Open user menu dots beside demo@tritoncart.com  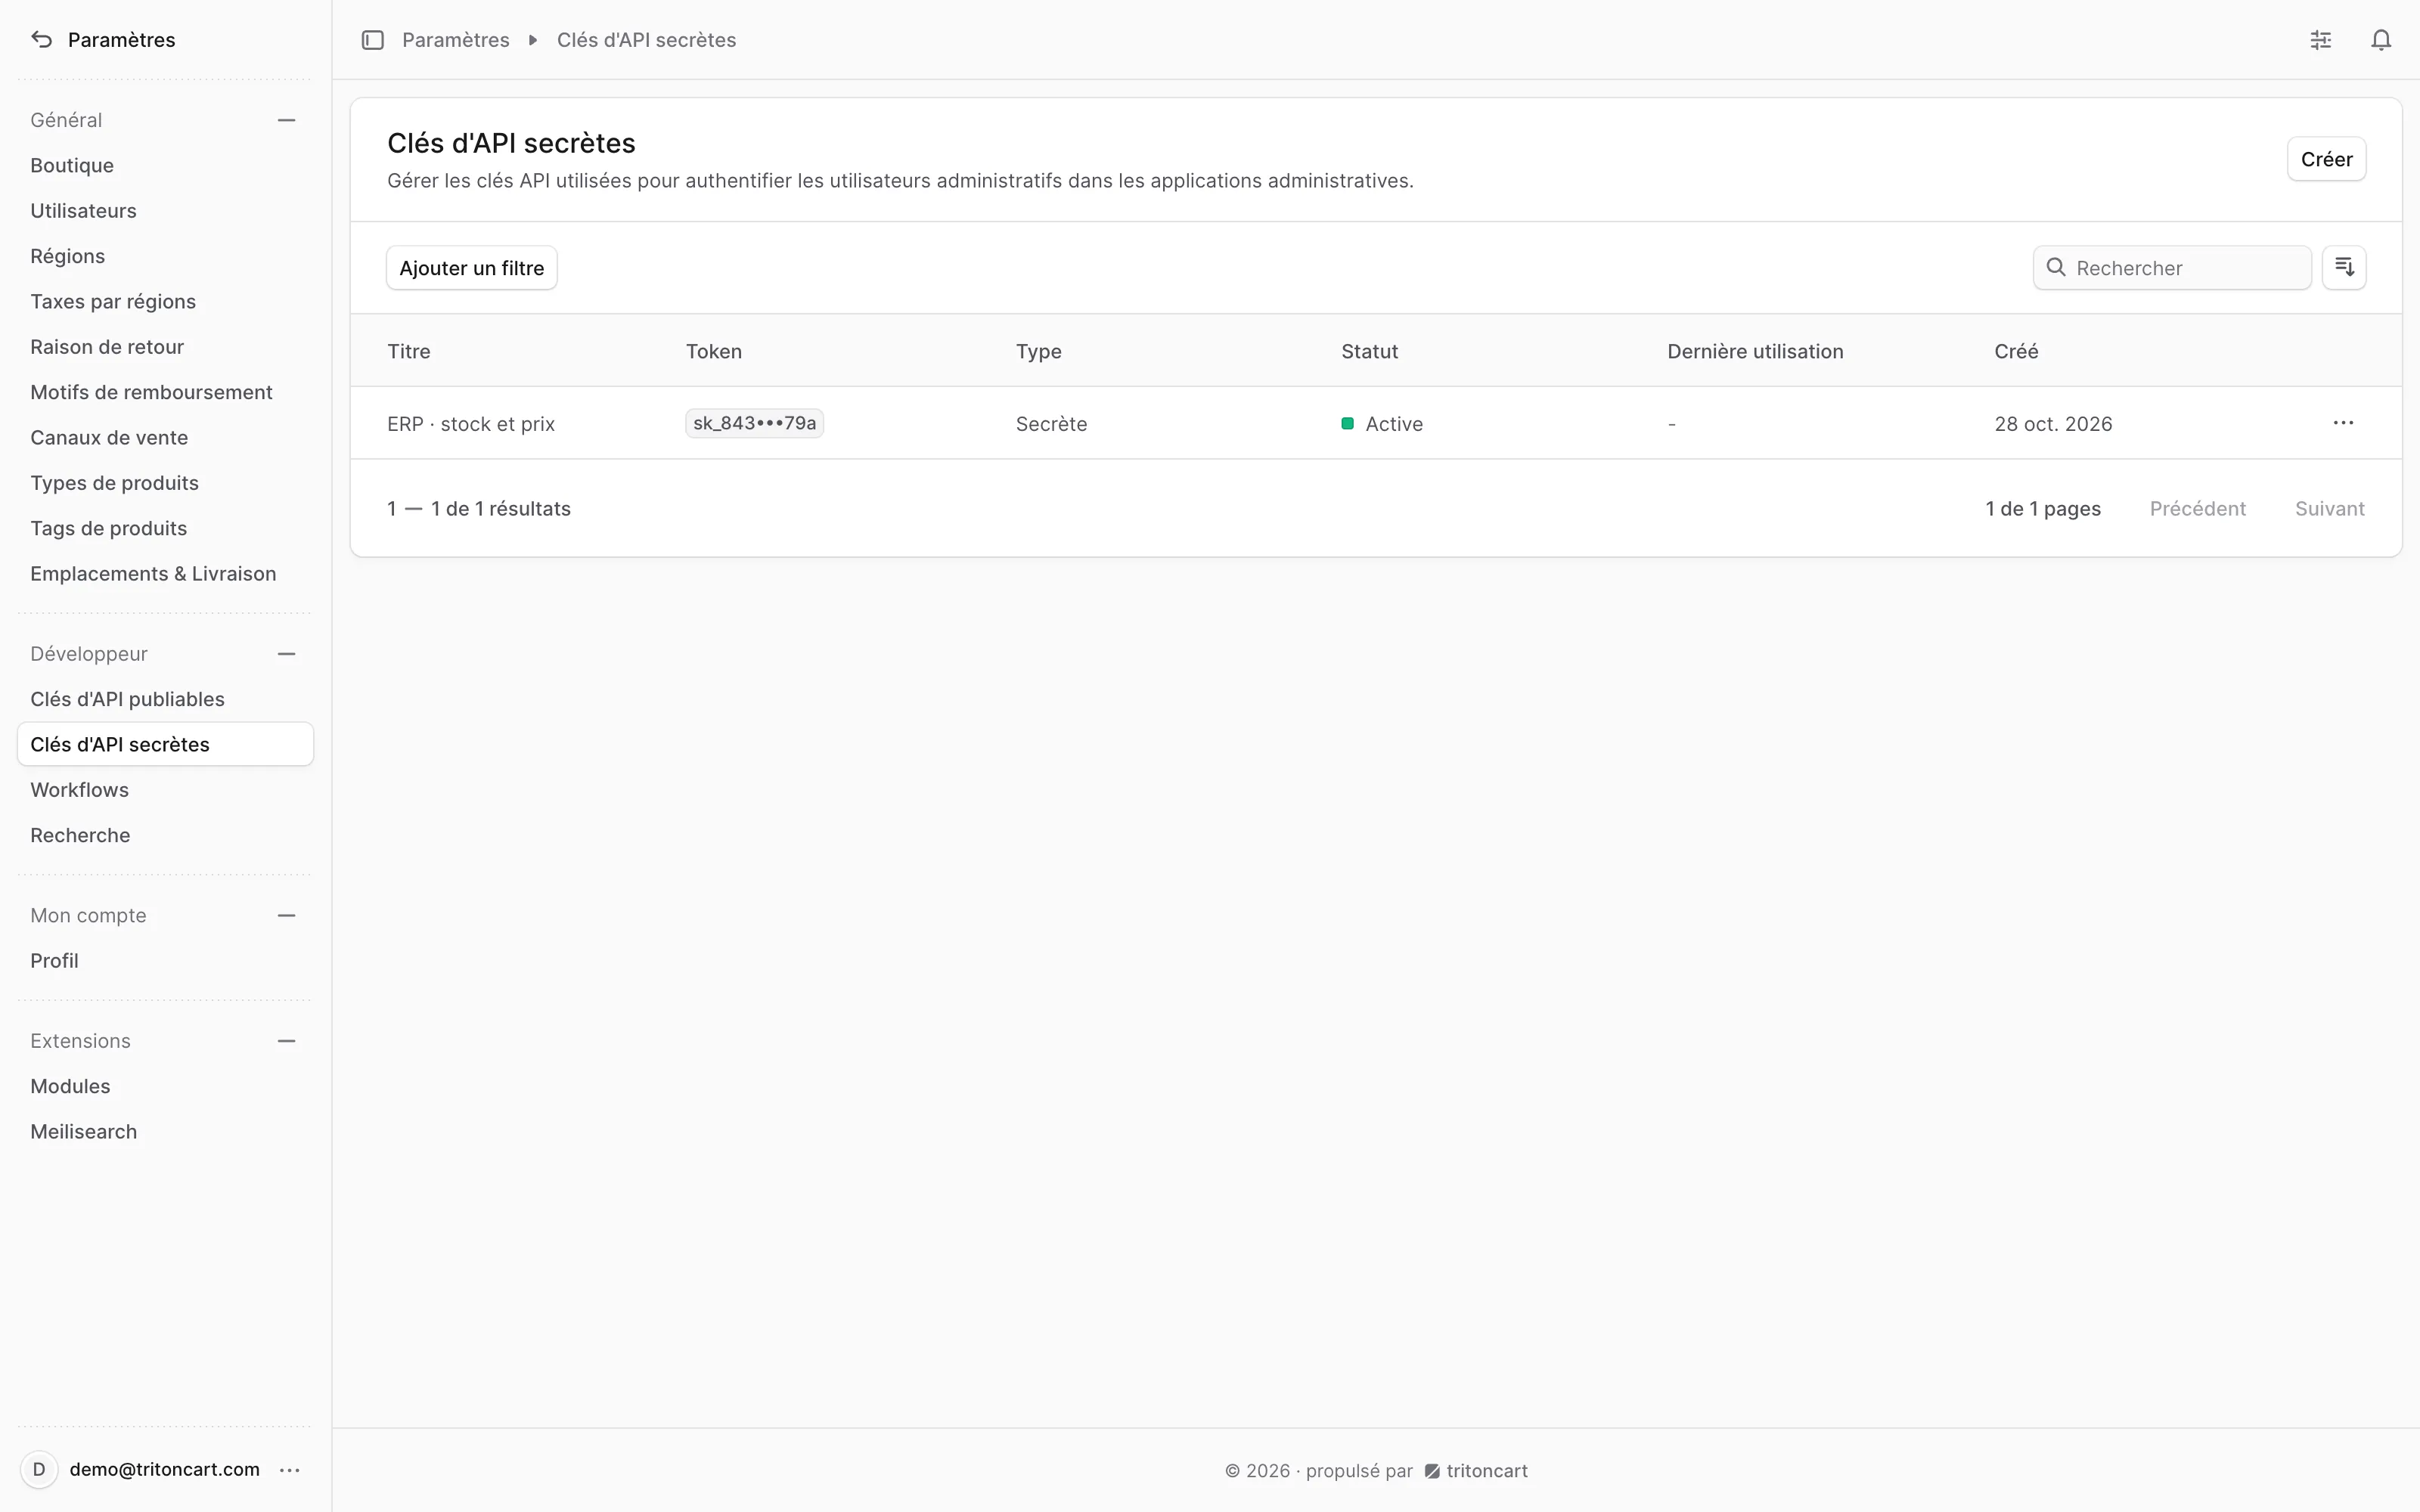(x=290, y=1470)
